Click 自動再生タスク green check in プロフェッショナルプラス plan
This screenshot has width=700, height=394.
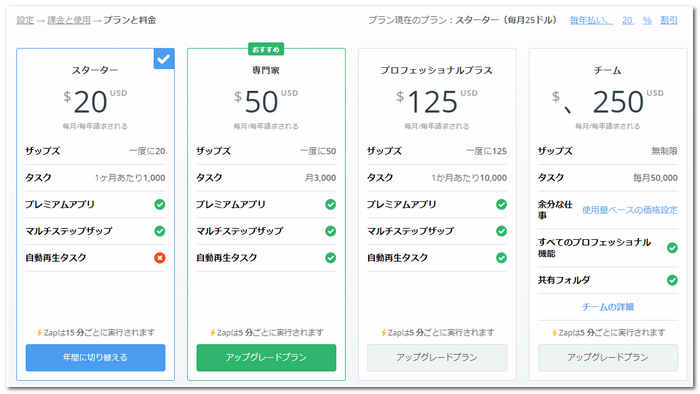coord(502,258)
